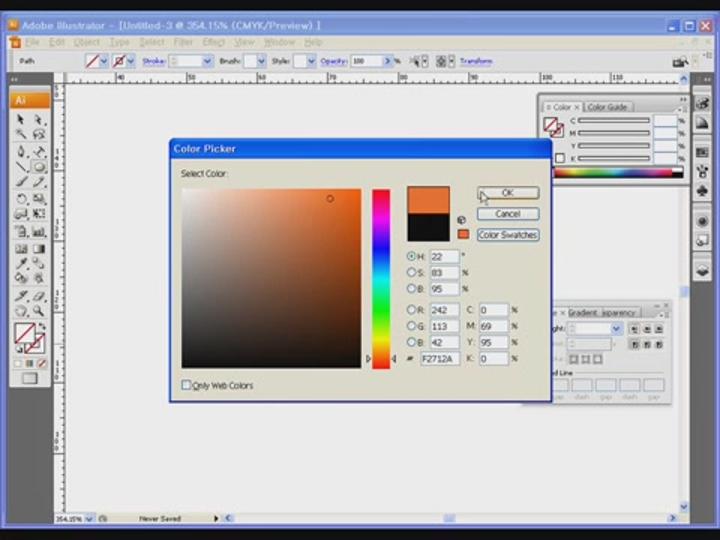Open the Style dropdown

tap(311, 61)
